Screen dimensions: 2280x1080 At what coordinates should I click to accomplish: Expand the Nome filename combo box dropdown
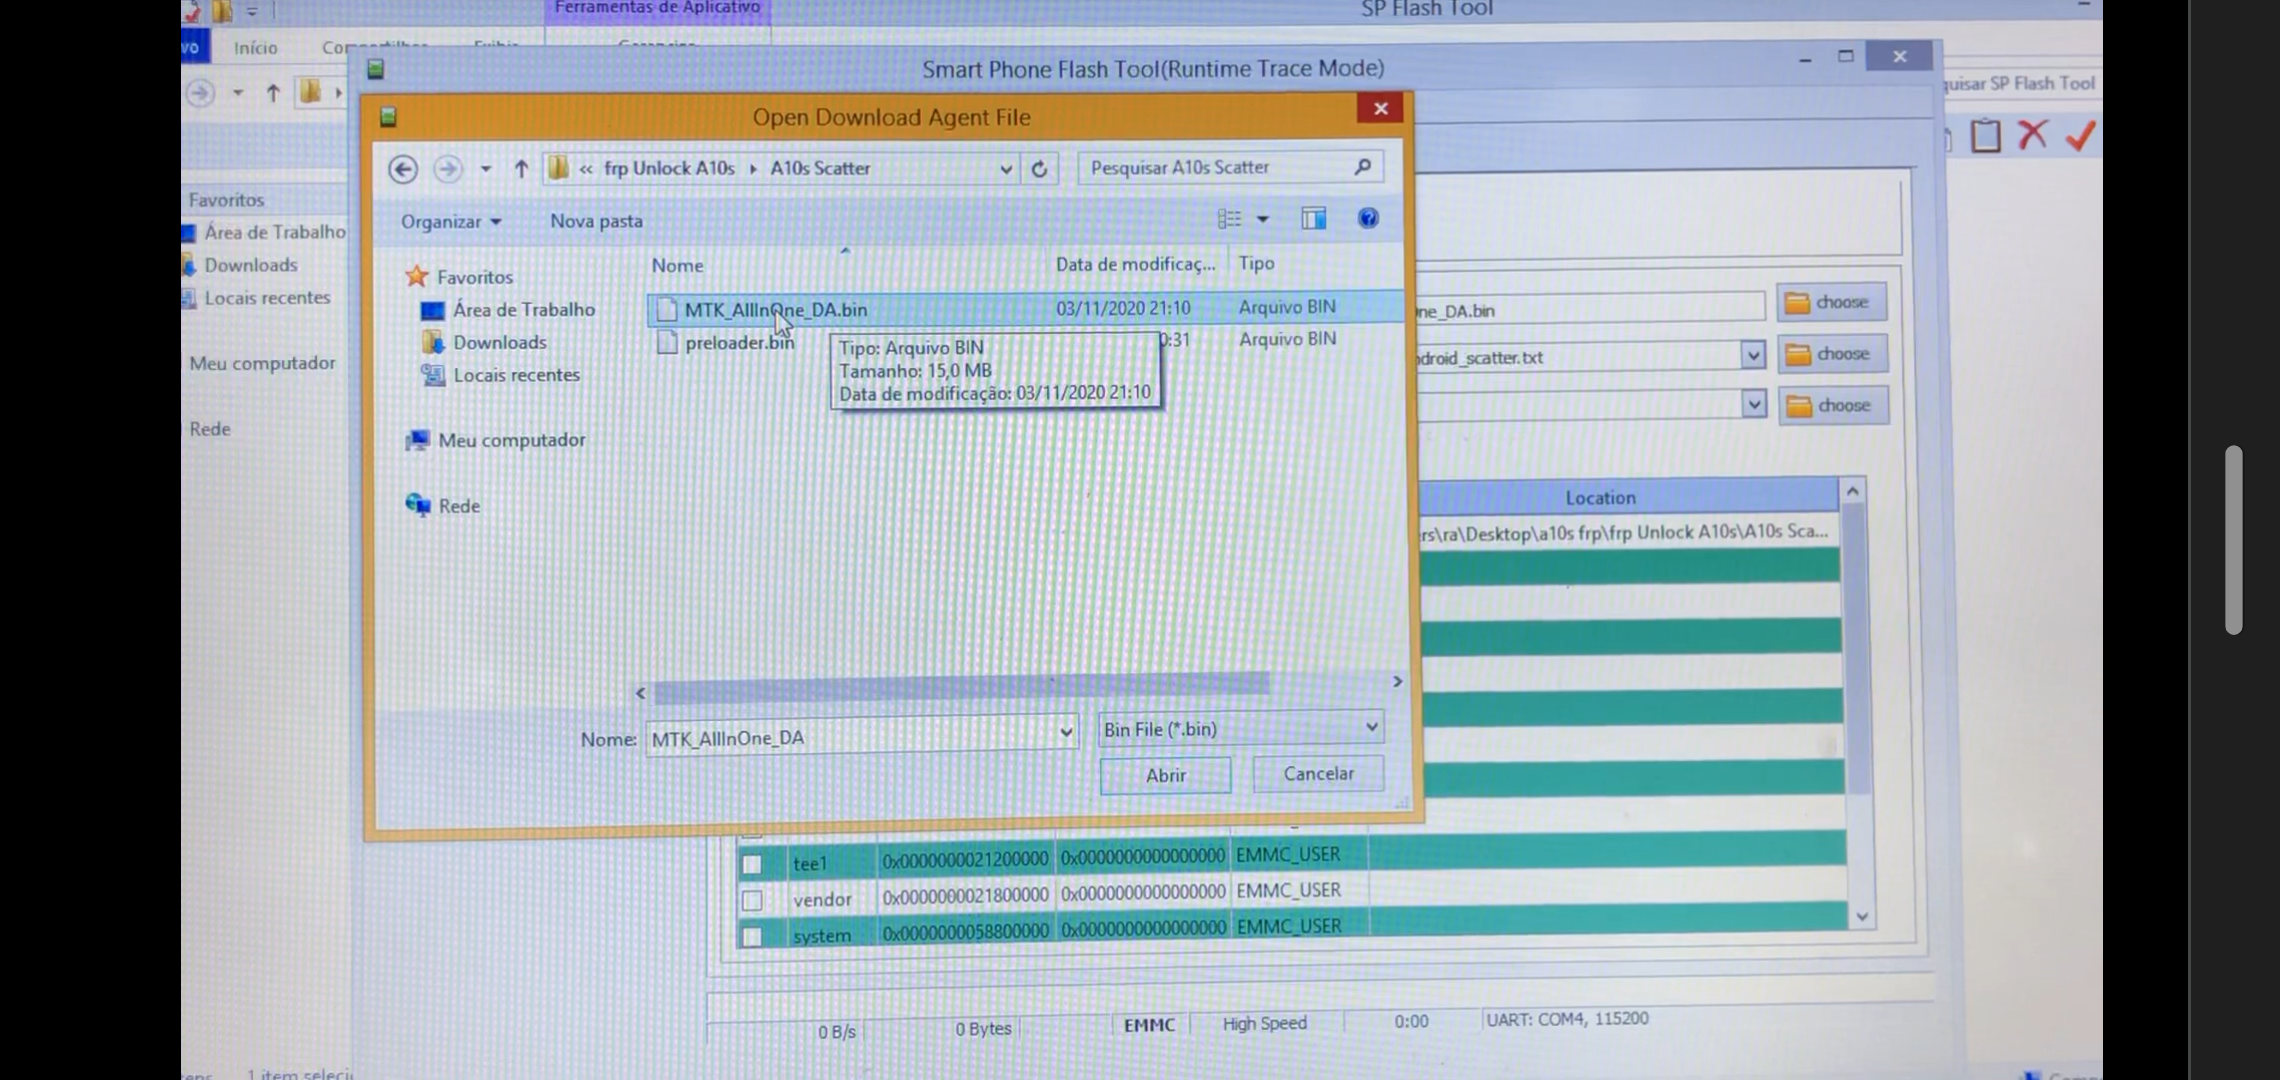pyautogui.click(x=1066, y=733)
